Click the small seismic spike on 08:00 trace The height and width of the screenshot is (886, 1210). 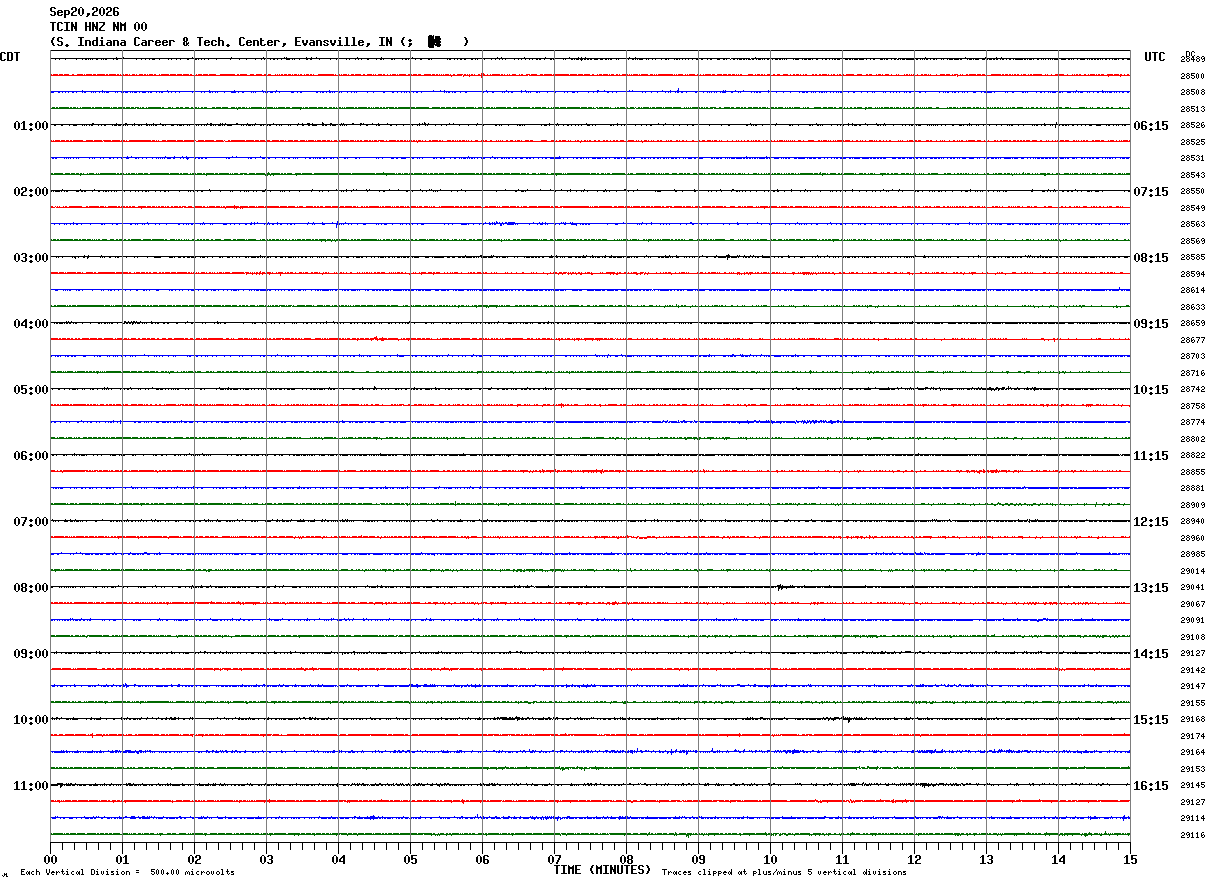pyautogui.click(x=779, y=587)
